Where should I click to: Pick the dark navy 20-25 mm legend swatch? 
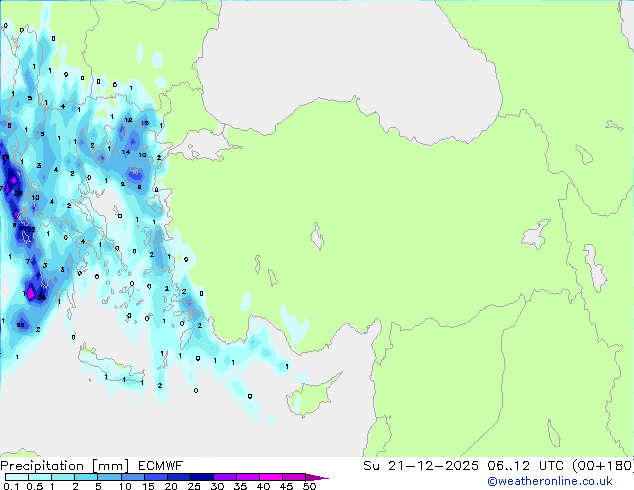point(182,477)
